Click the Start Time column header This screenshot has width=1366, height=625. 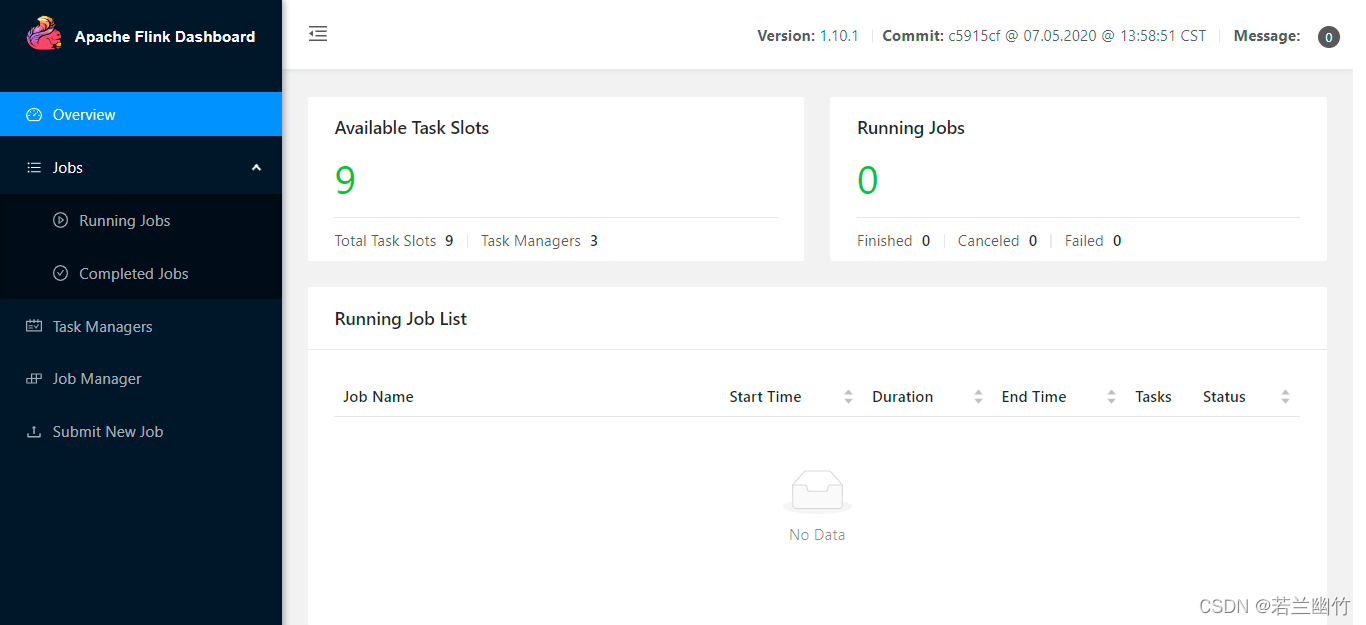[765, 397]
